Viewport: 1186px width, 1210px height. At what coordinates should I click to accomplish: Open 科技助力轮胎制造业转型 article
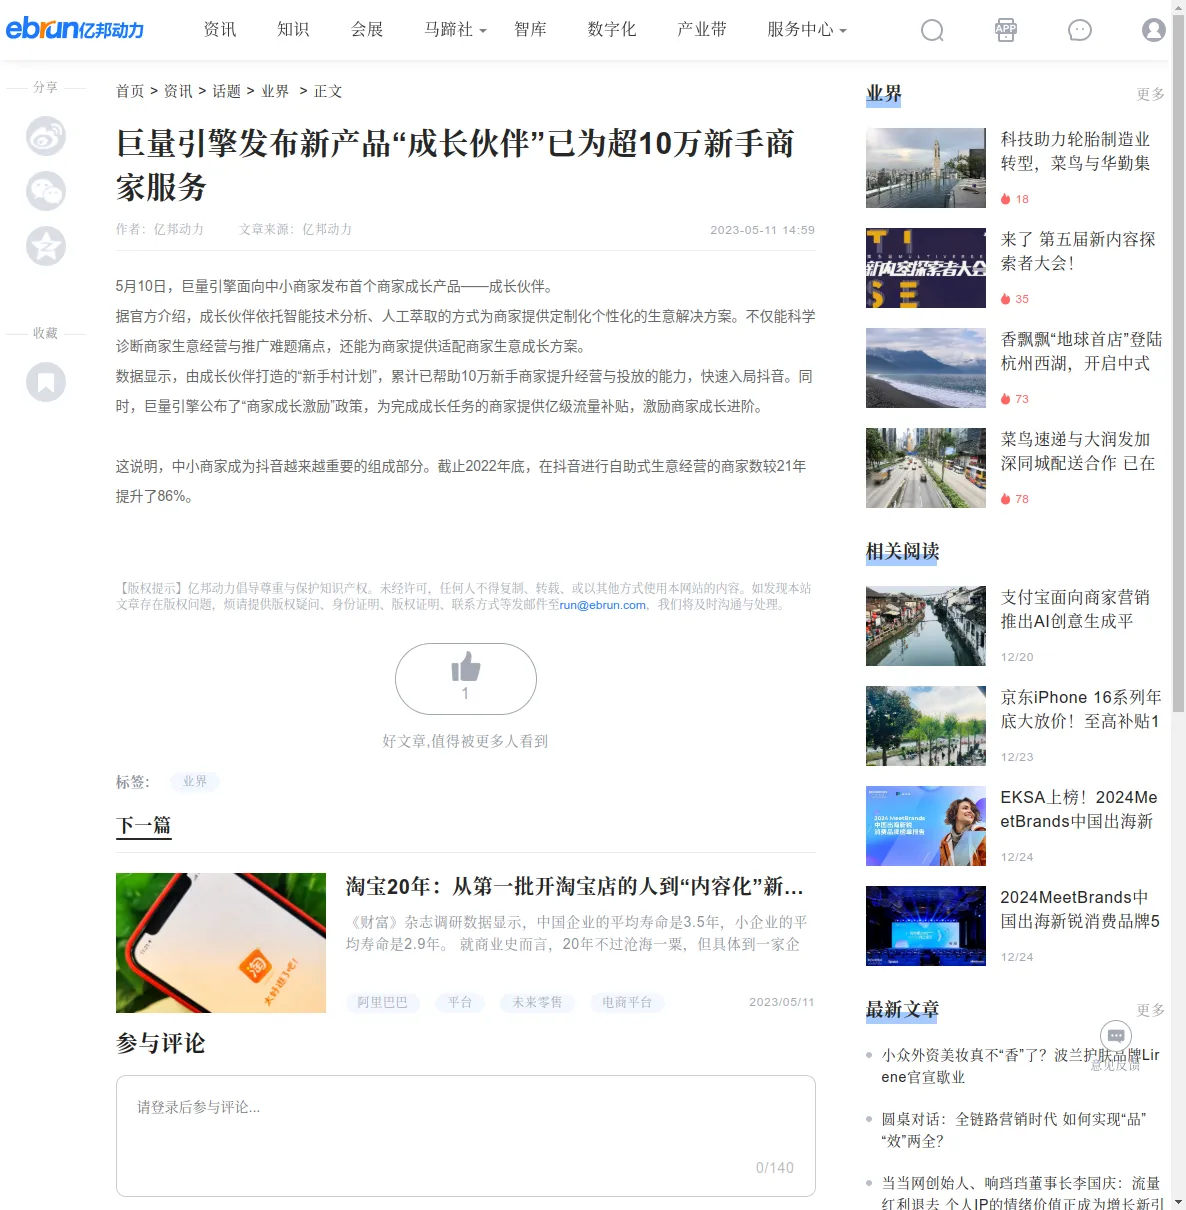click(1076, 151)
